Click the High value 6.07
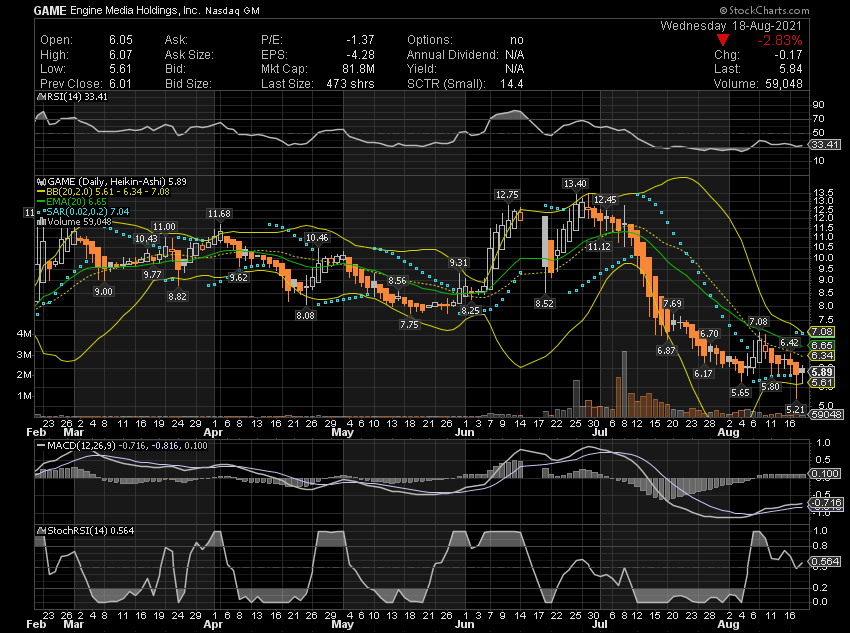Viewport: 850px width, 633px height. tap(120, 55)
